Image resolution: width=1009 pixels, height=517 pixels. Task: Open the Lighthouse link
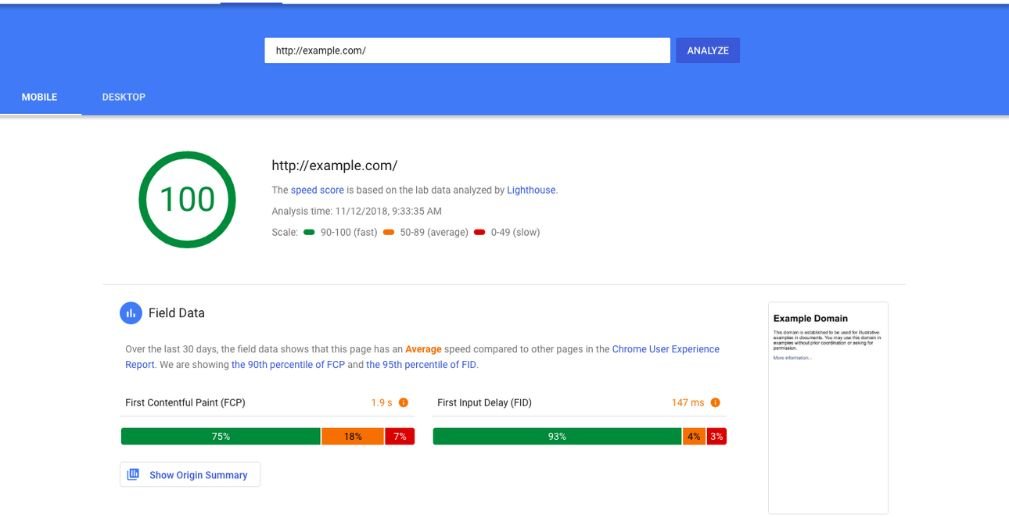tap(531, 190)
